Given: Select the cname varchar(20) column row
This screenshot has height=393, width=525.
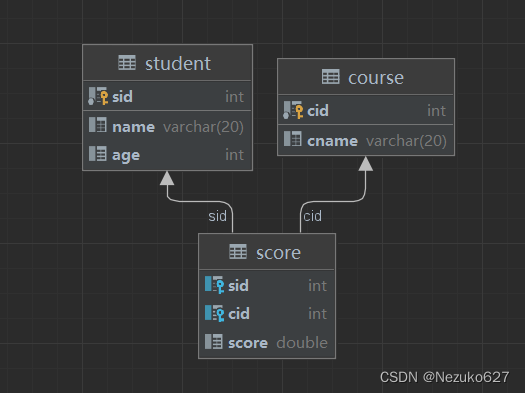Looking at the screenshot, I should click(x=366, y=141).
